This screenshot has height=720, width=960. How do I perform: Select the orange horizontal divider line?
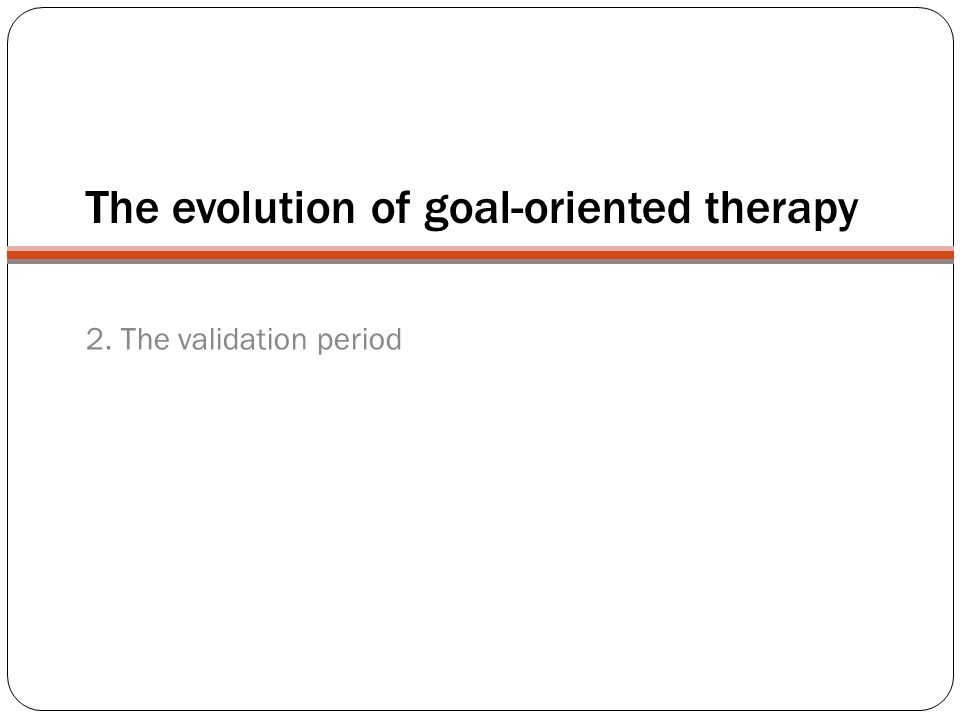pos(480,255)
